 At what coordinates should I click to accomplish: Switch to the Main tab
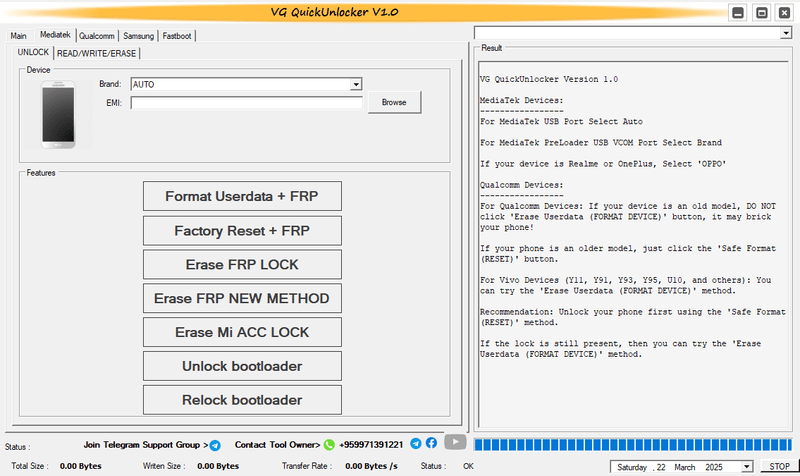tap(18, 36)
